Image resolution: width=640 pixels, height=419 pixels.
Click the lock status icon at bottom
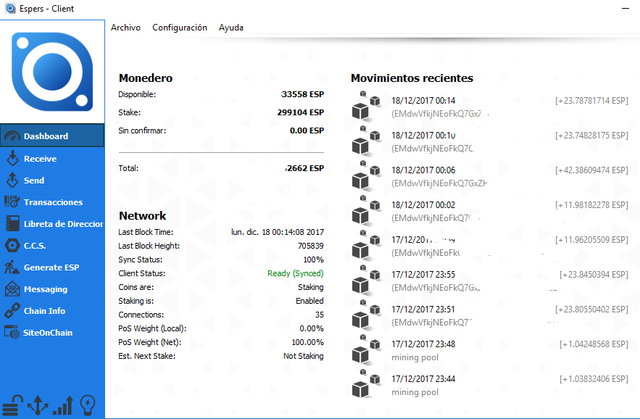(13, 406)
